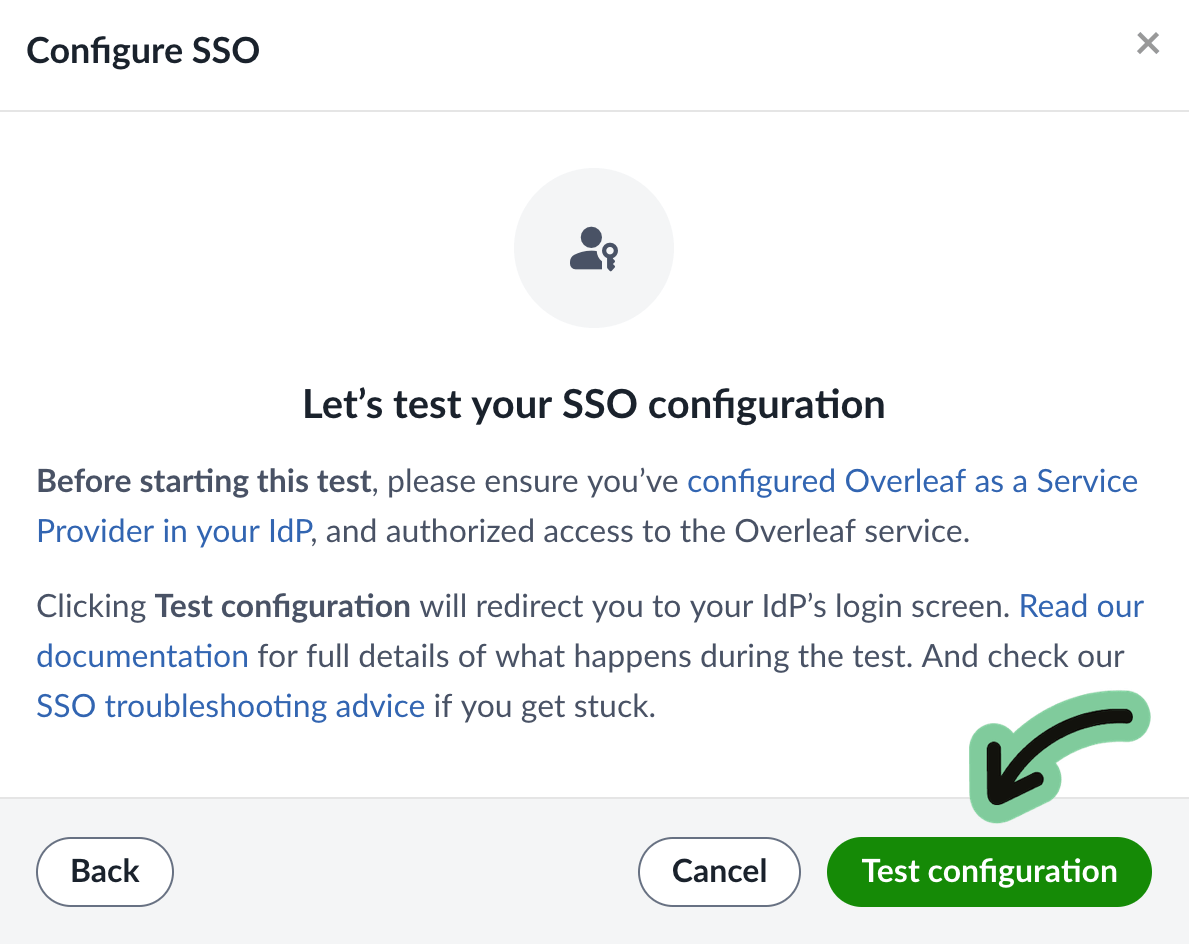Click 'will redirect you to your IdP's login screen'

(x=714, y=607)
